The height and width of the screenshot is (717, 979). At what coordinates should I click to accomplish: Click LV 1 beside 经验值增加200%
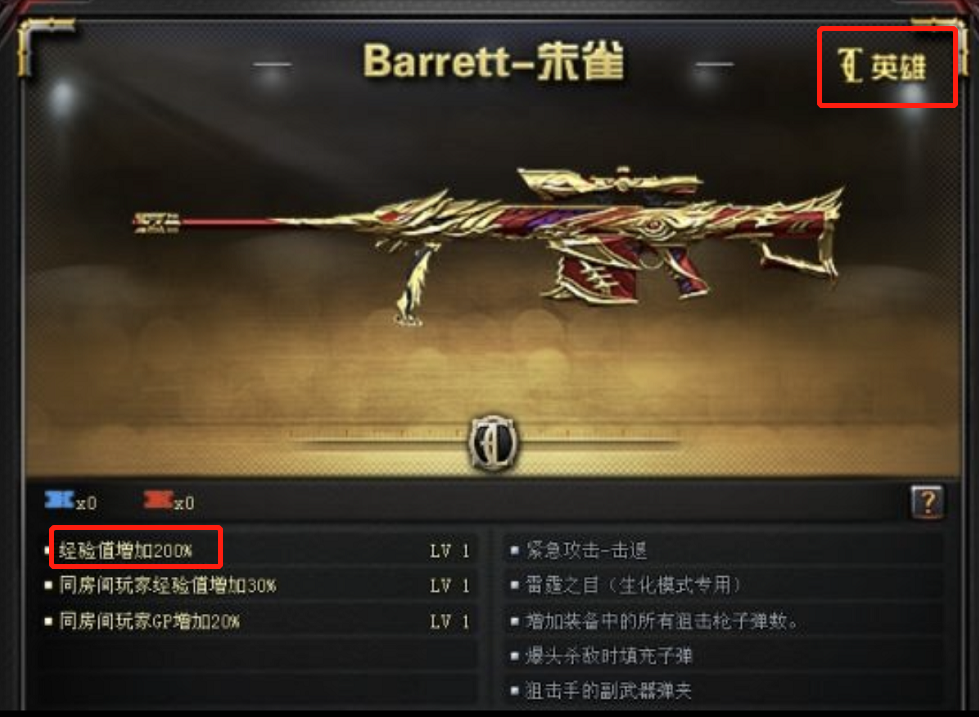tap(450, 551)
